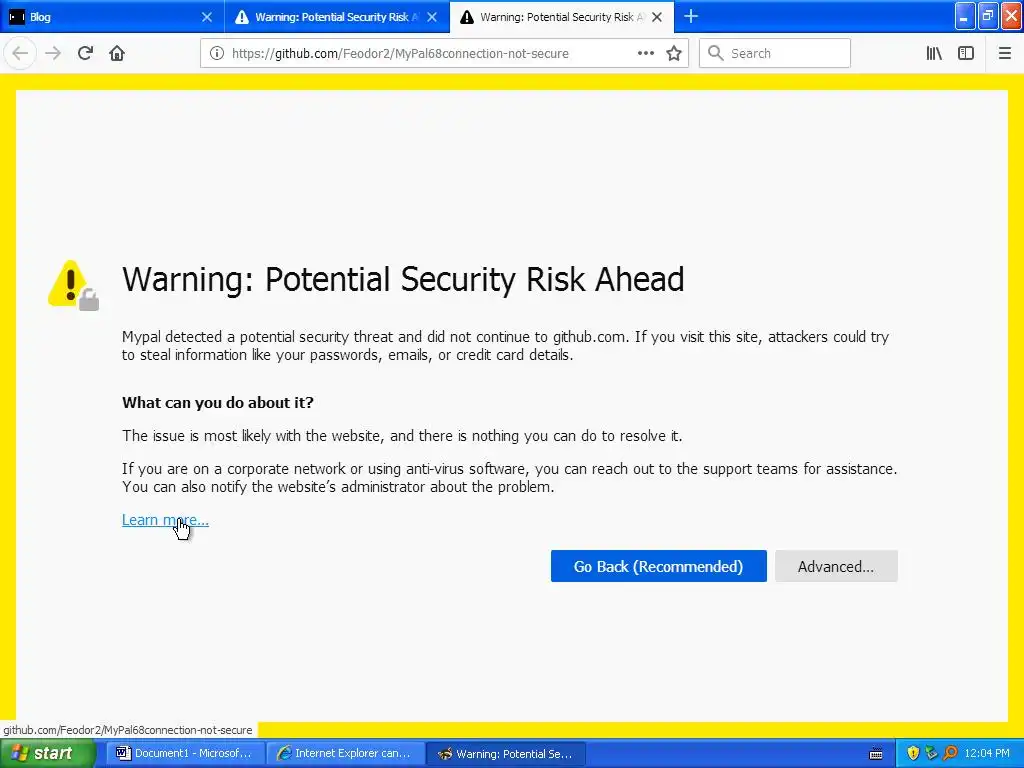Open a new tab with plus

point(691,16)
